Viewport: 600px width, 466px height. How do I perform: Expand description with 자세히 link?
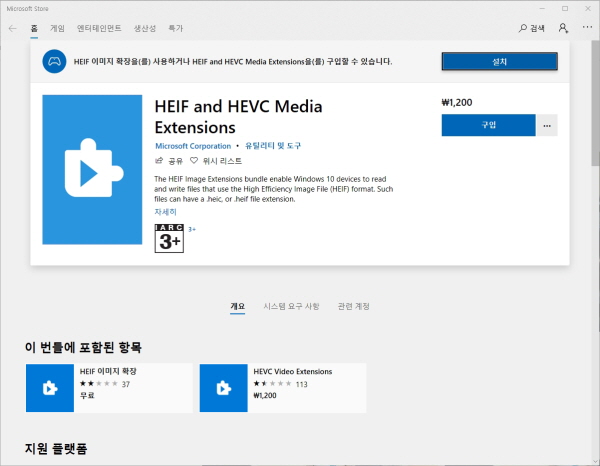click(x=165, y=212)
